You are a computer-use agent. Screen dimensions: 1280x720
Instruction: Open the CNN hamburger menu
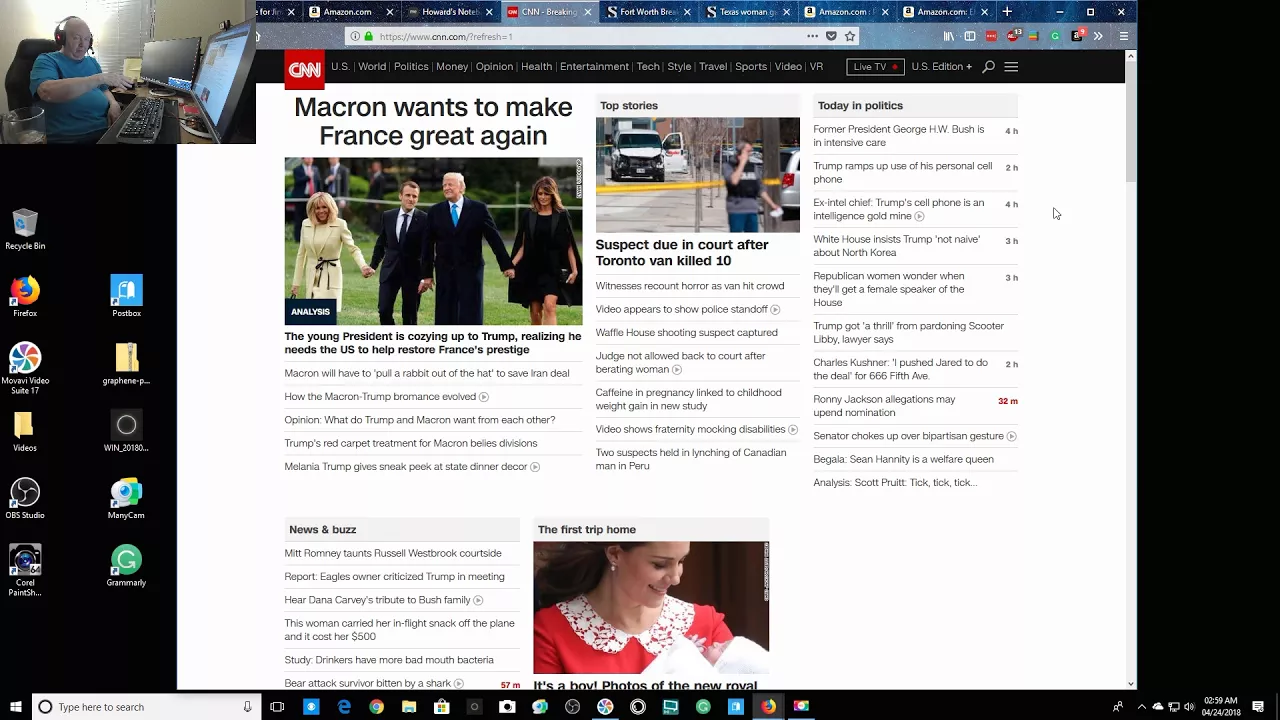[1011, 67]
